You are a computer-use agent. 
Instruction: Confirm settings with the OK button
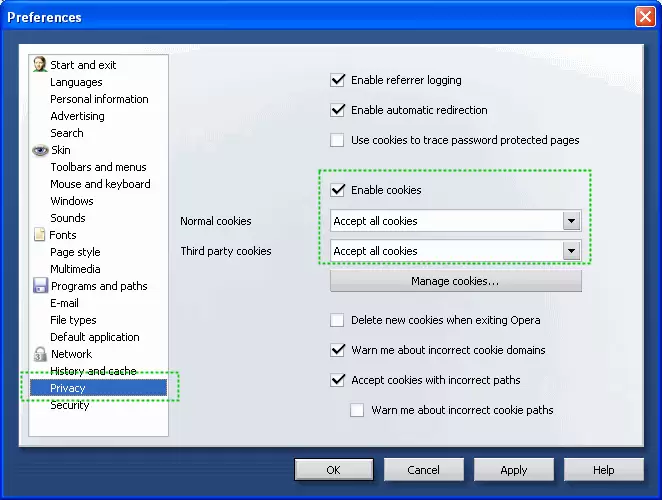pyautogui.click(x=334, y=470)
